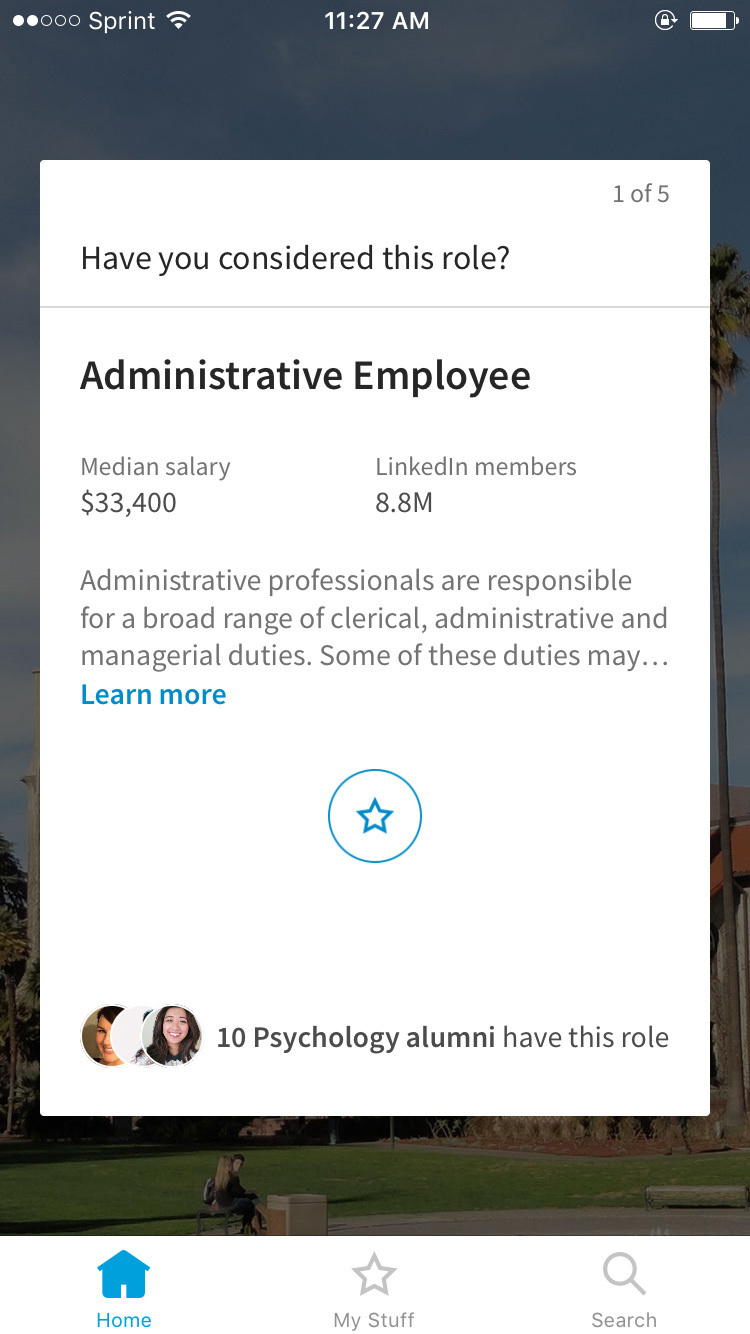Tap the Search magnifying glass icon
This screenshot has height=1334, width=750.
624,1275
